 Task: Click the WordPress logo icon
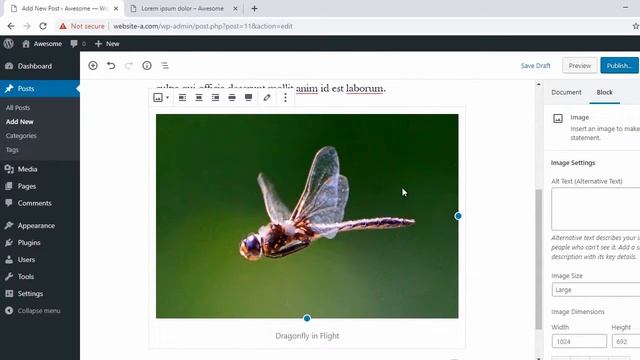pyautogui.click(x=9, y=44)
